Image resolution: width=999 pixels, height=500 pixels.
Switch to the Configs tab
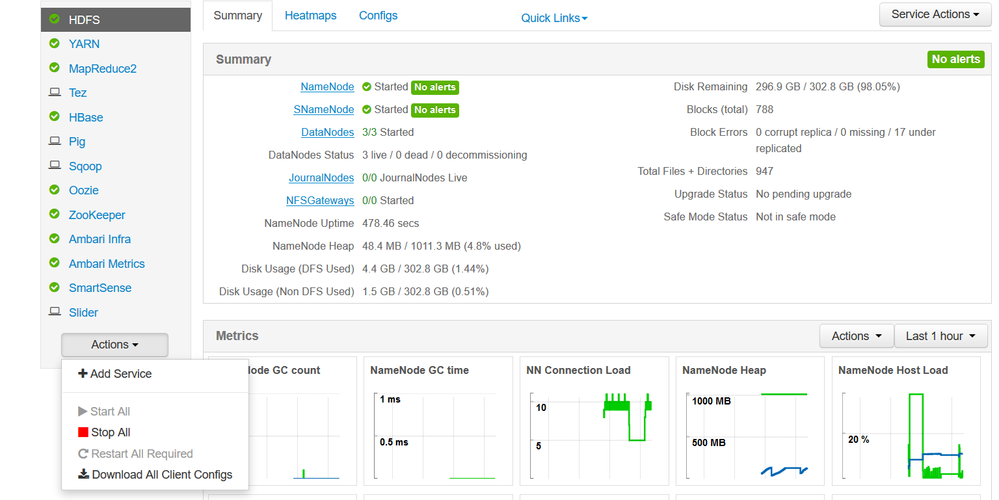coord(378,16)
